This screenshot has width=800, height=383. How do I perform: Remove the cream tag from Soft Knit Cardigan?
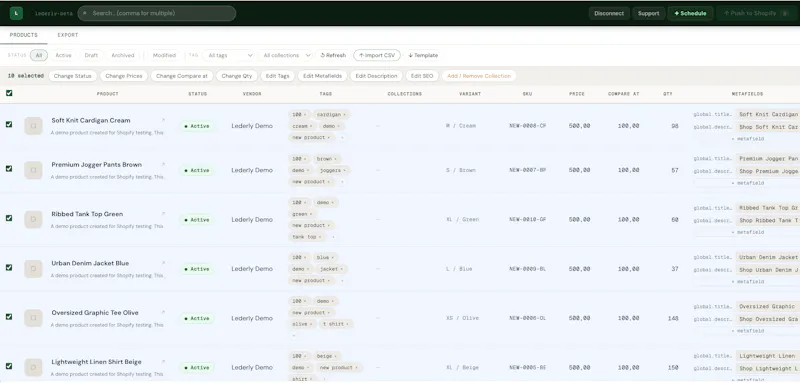pos(311,126)
